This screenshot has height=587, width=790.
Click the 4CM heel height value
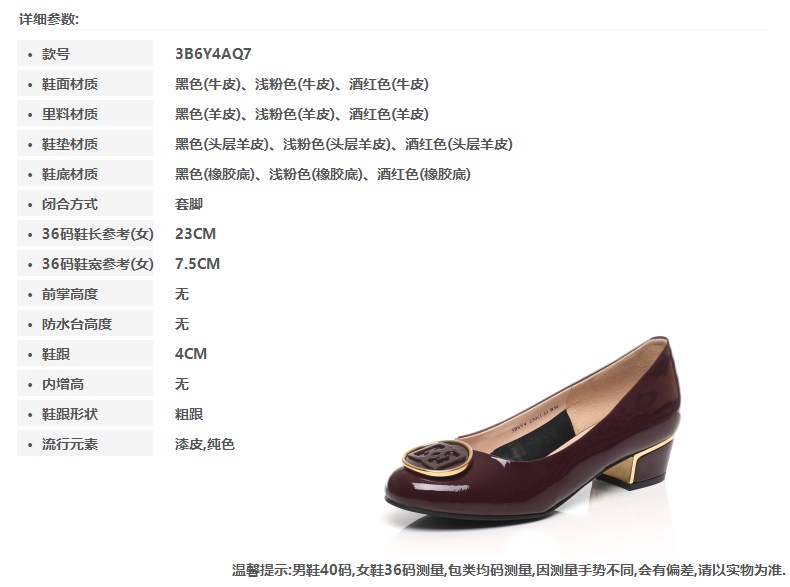[190, 354]
